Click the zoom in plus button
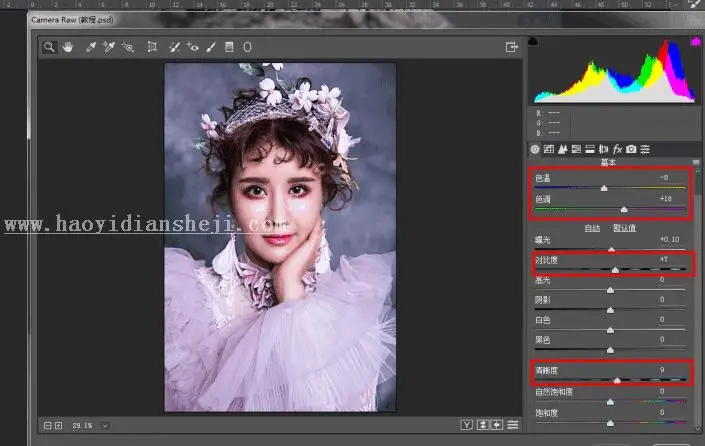Image resolution: width=705 pixels, height=446 pixels. (x=58, y=425)
